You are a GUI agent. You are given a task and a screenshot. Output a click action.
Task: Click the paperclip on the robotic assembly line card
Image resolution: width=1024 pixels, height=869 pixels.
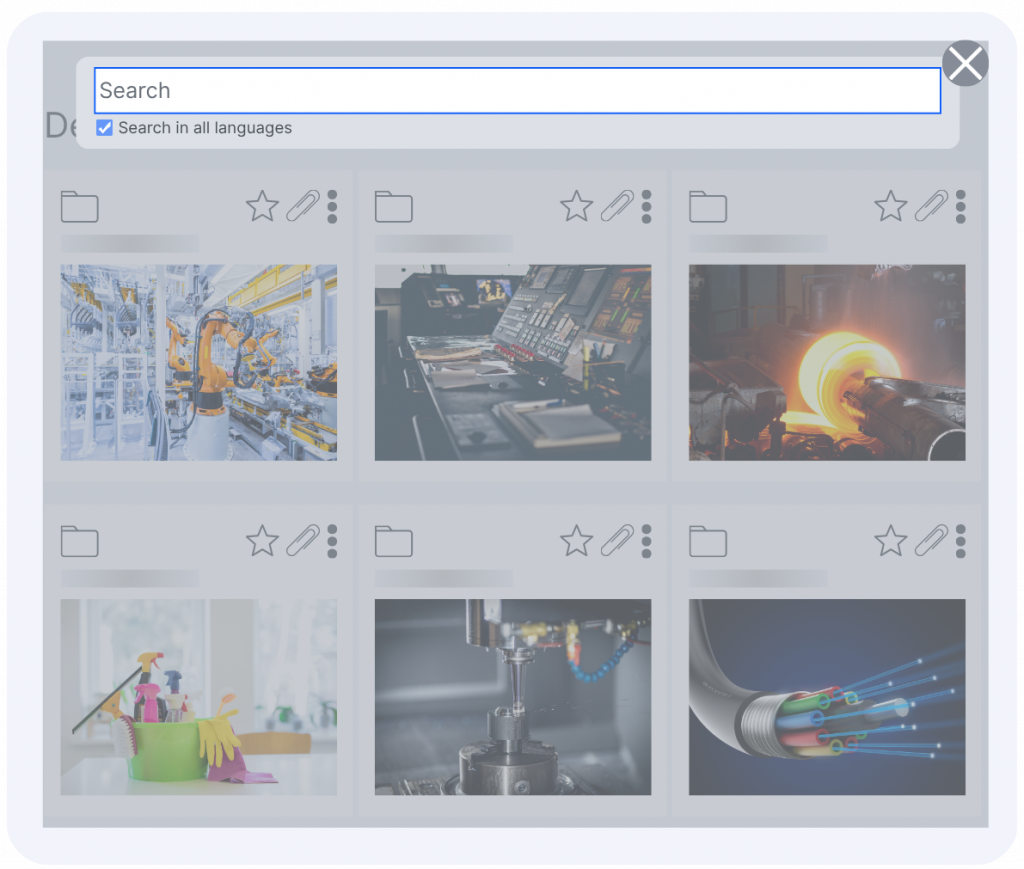[x=303, y=207]
